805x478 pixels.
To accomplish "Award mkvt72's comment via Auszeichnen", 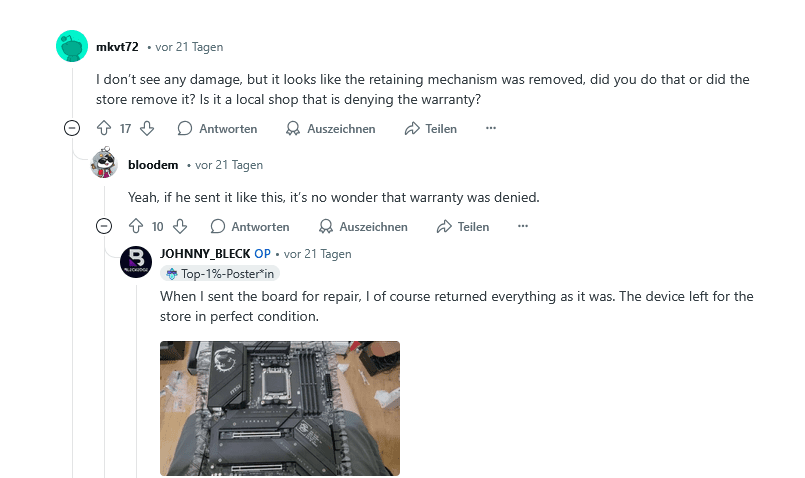I will coord(330,129).
